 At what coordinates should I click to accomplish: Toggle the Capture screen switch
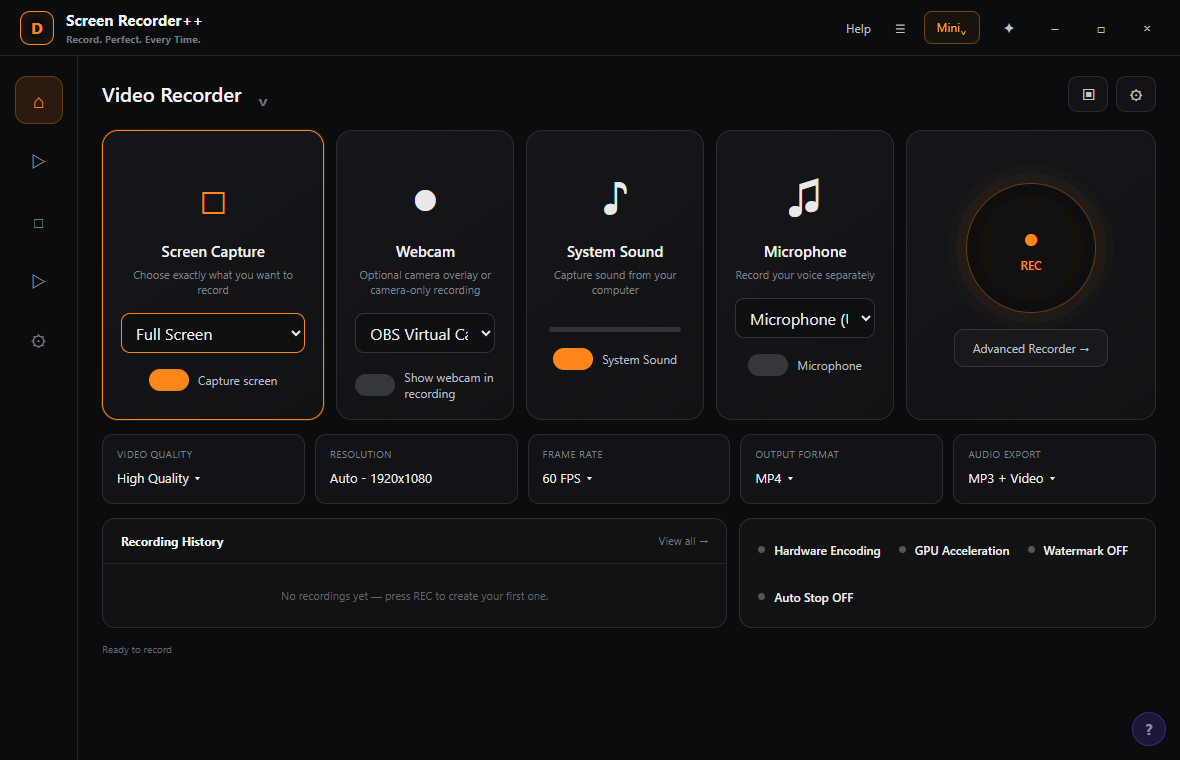pyautogui.click(x=169, y=380)
